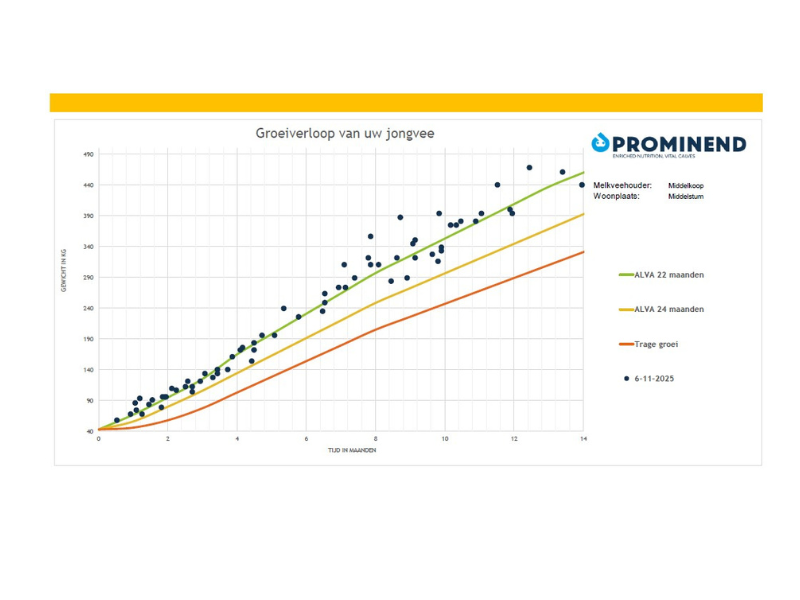
Task: Click the Melkveehouder field label
Action: pyautogui.click(x=622, y=185)
